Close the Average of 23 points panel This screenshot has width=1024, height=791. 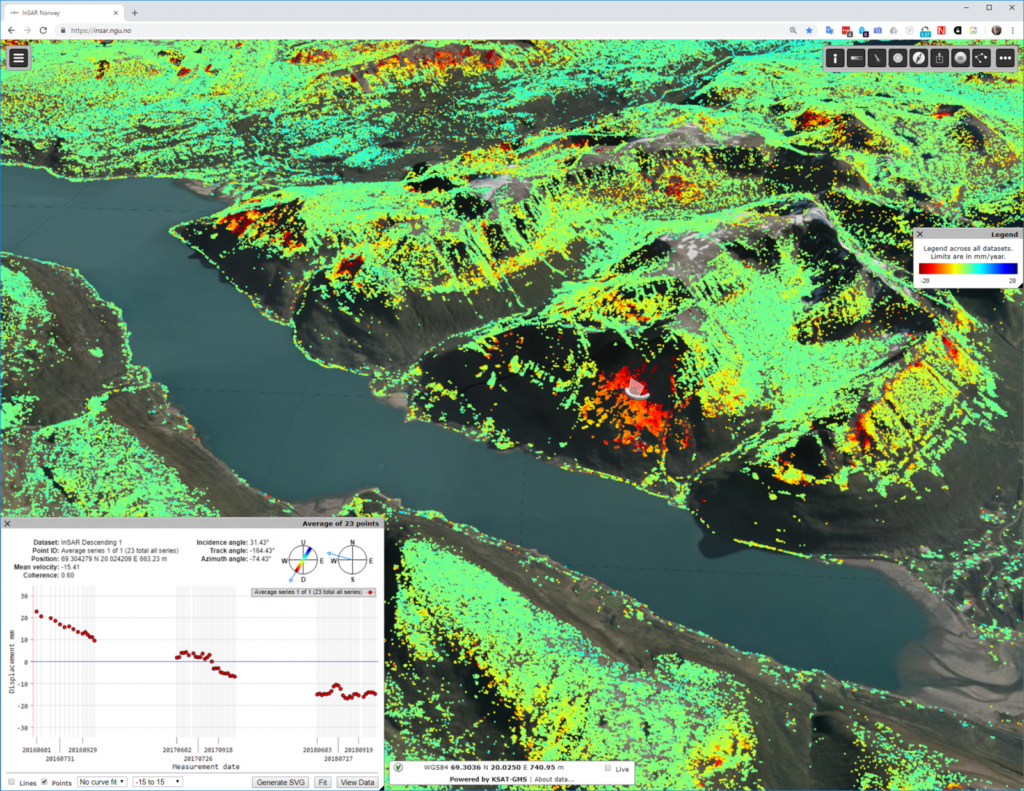[7, 523]
